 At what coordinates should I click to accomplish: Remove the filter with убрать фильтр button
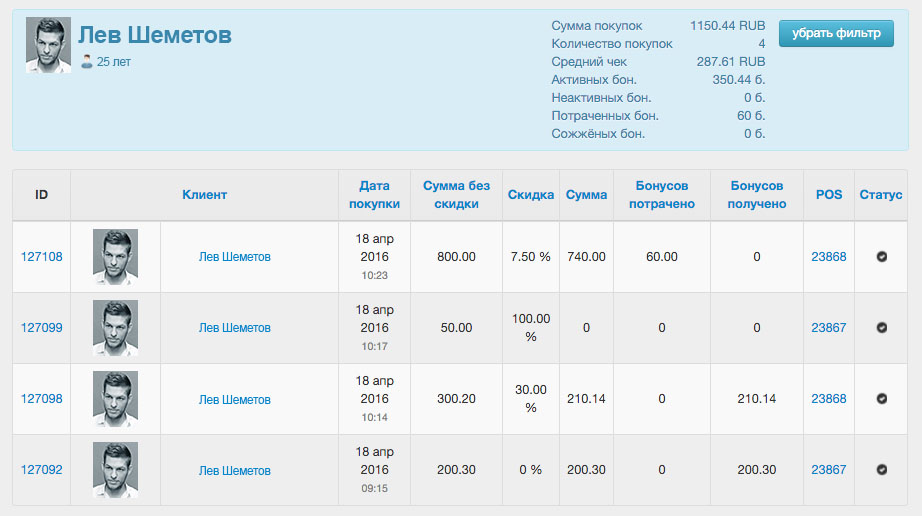[x=836, y=33]
